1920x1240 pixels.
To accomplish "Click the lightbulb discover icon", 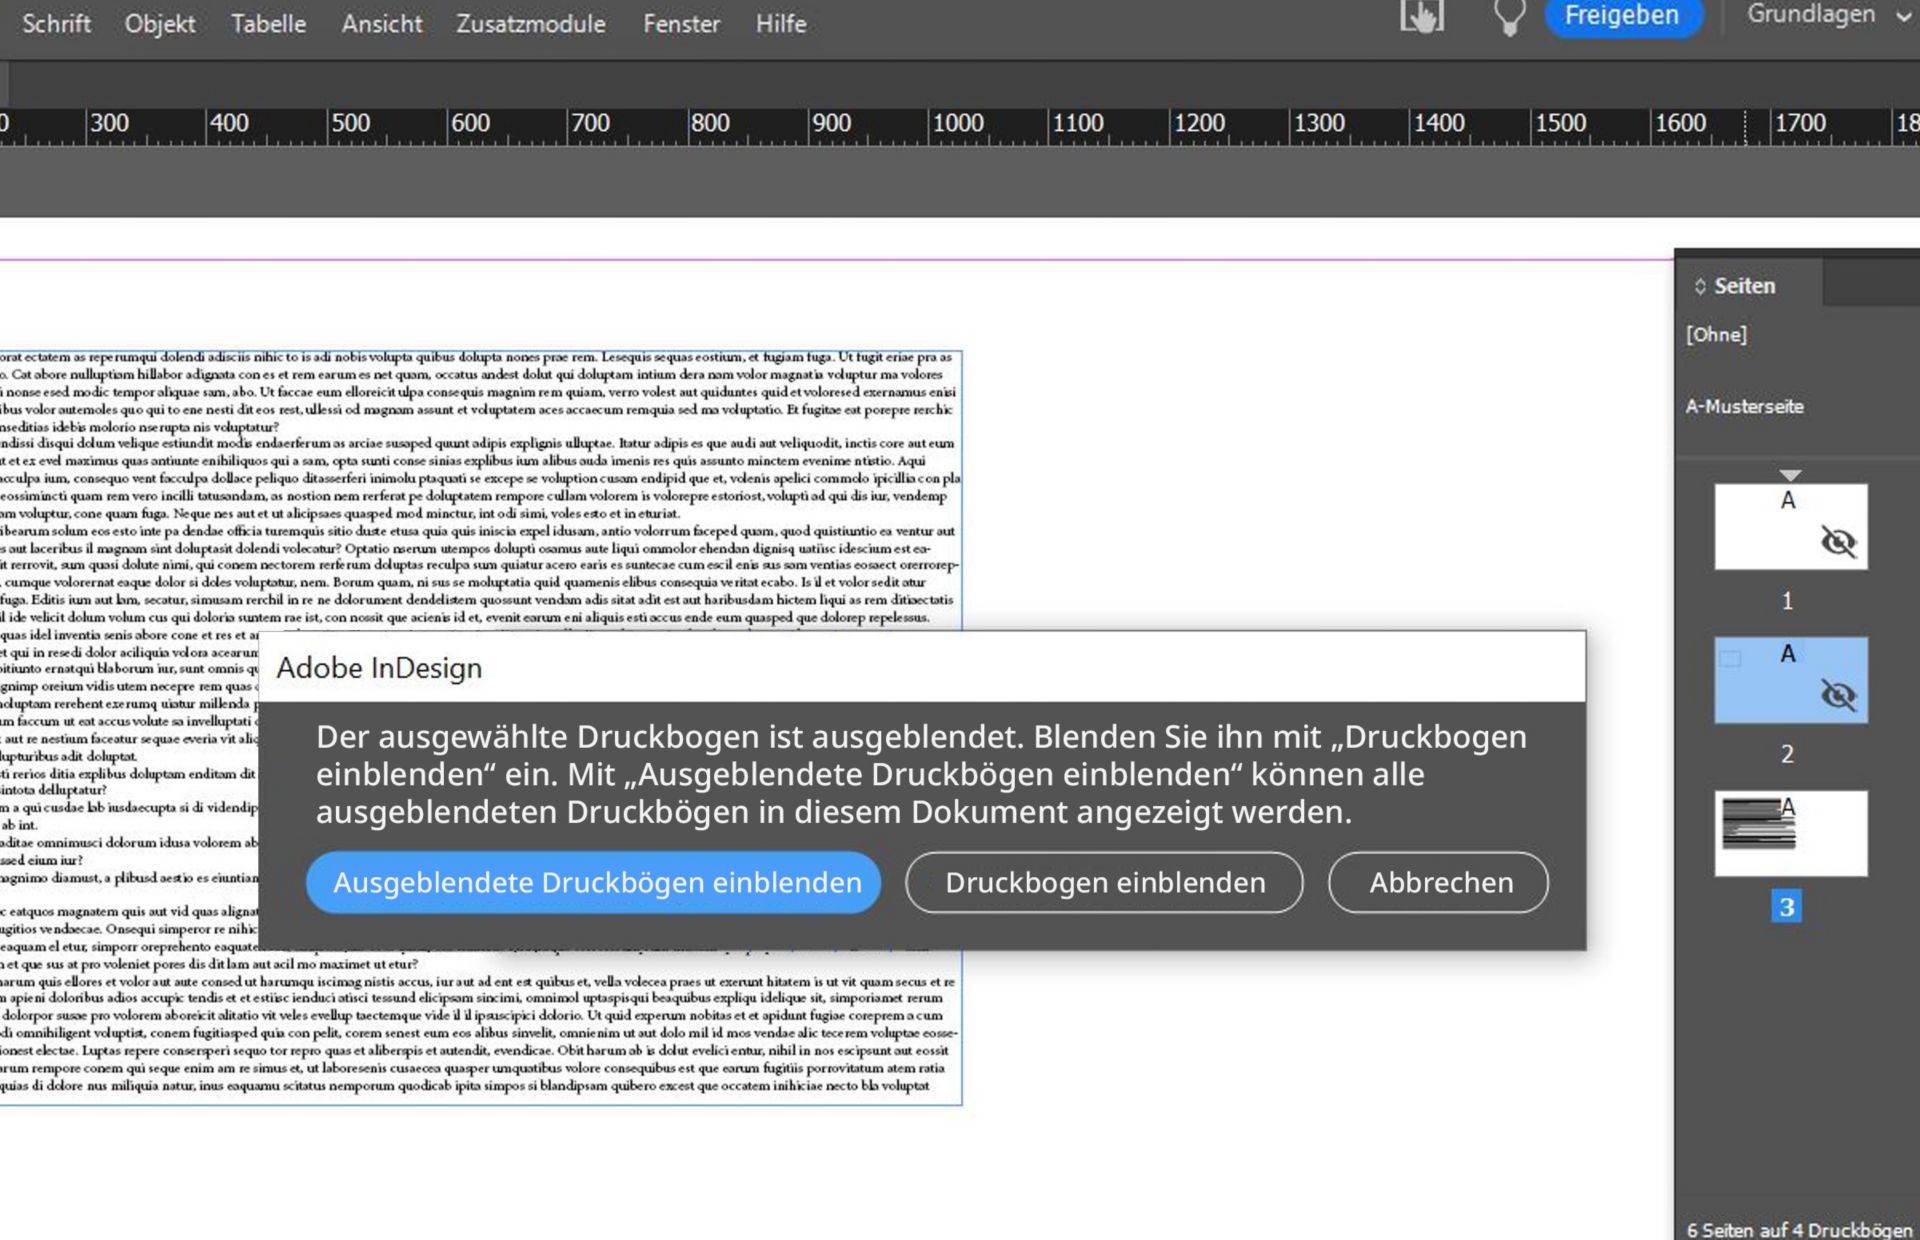I will [1509, 17].
